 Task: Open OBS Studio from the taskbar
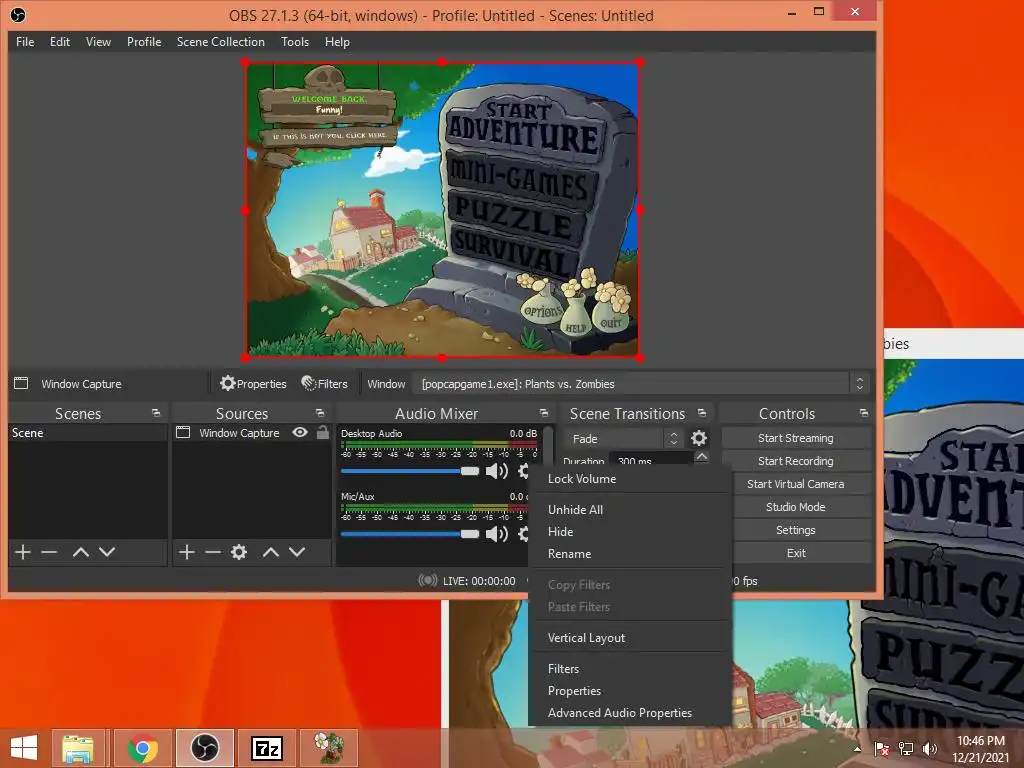pos(205,748)
